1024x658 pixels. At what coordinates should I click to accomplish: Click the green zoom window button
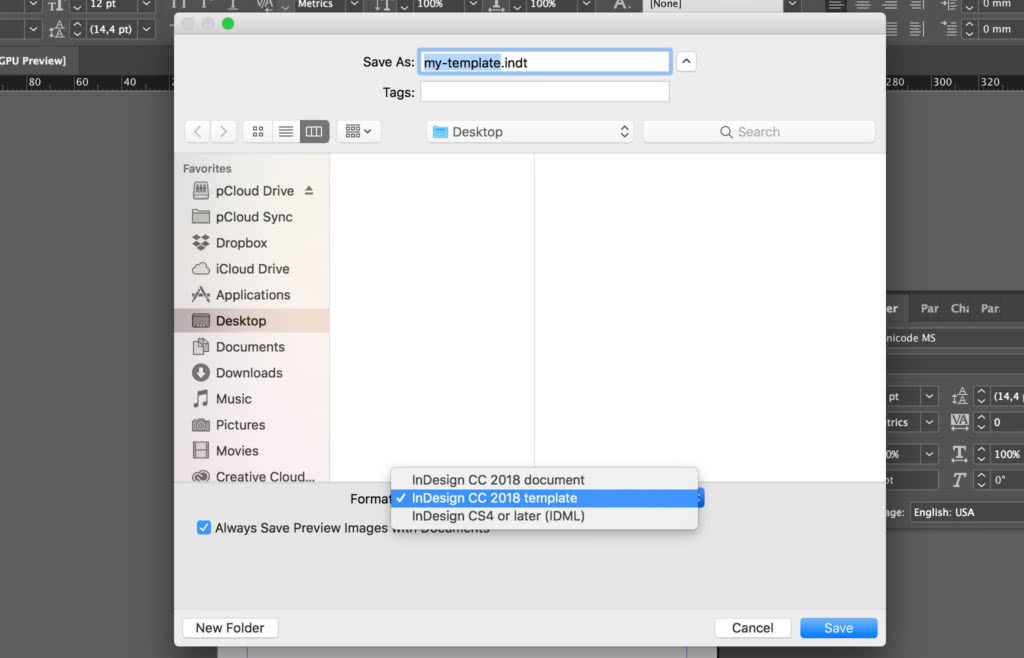click(228, 24)
